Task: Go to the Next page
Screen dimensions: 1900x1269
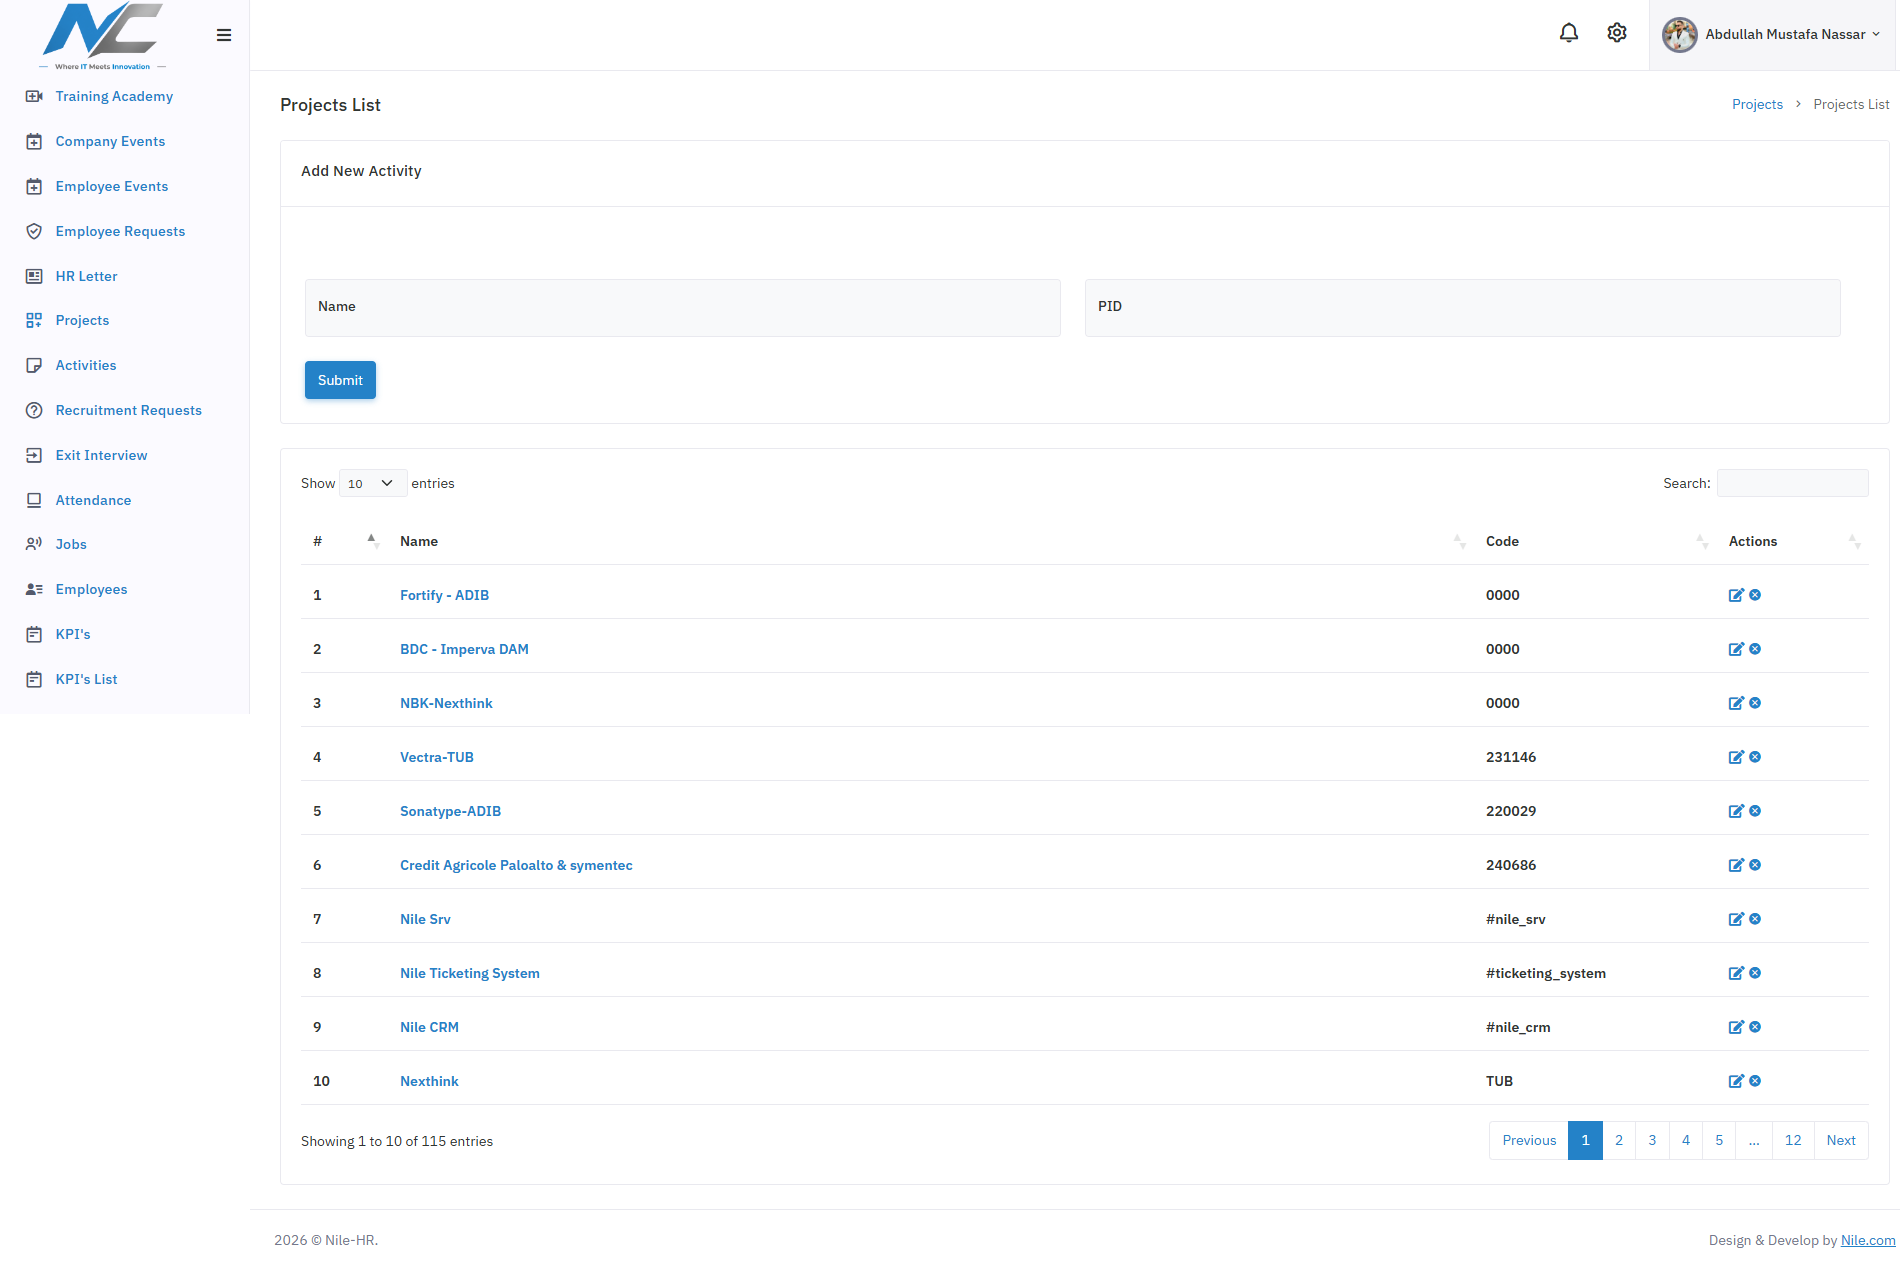Action: click(x=1841, y=1140)
